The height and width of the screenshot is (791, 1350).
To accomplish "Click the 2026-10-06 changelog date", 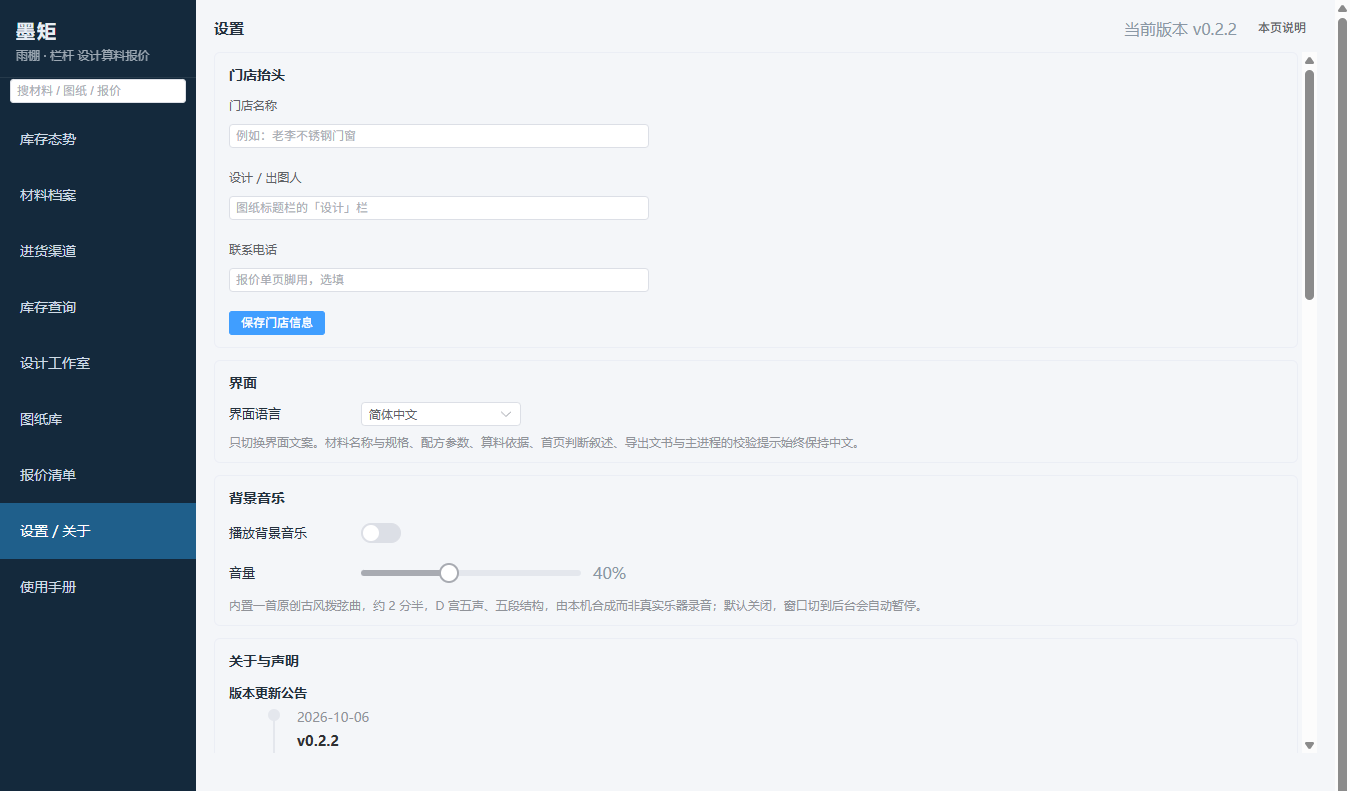I will pyautogui.click(x=333, y=717).
